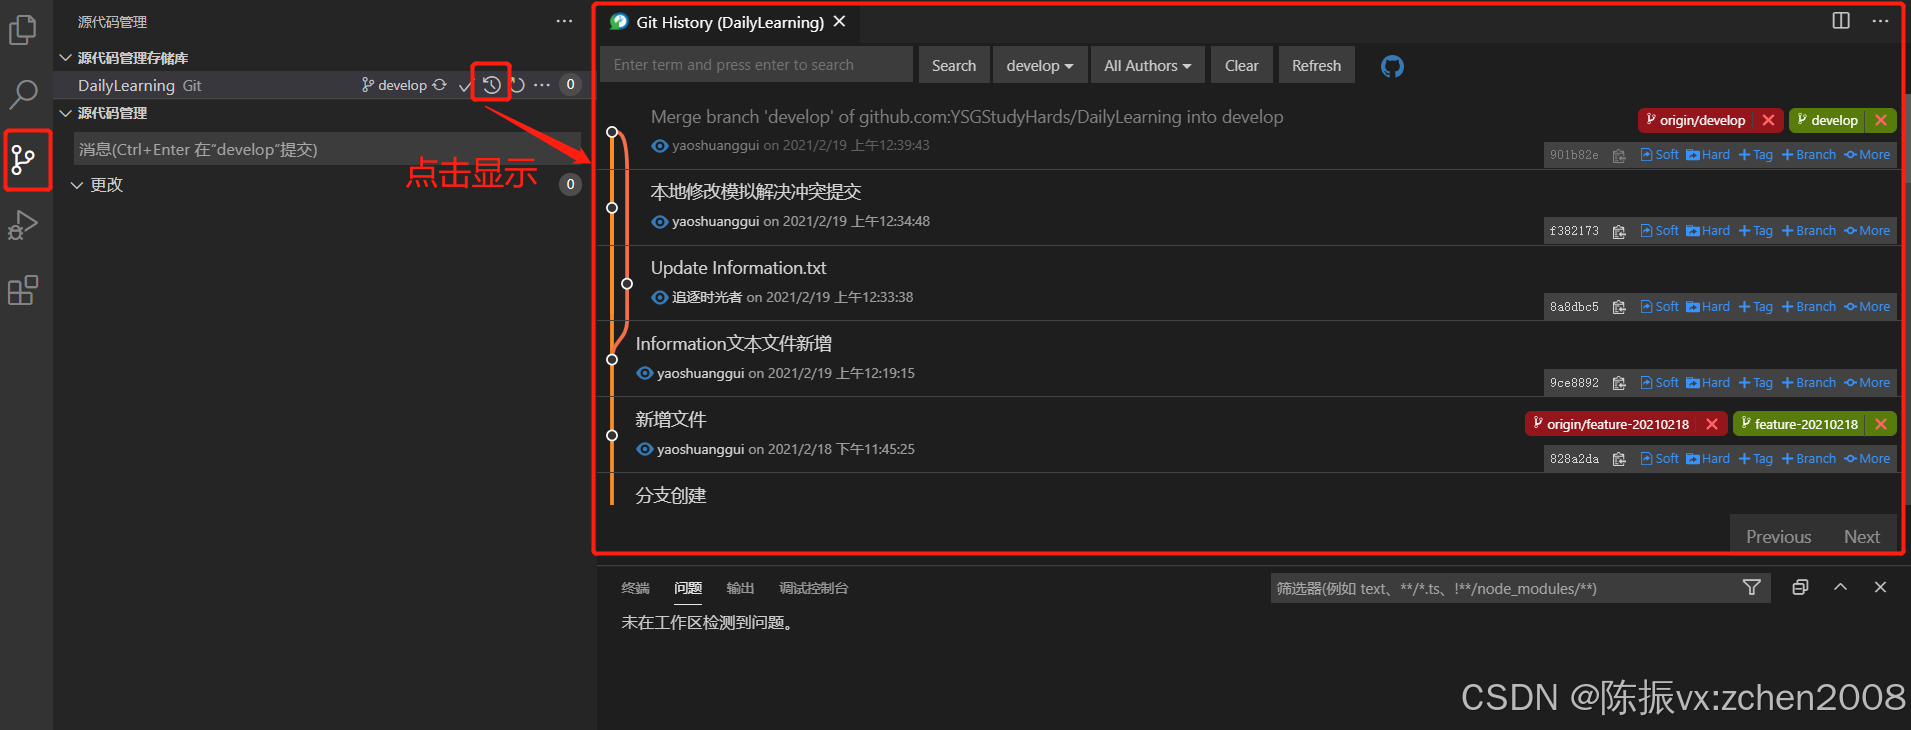The height and width of the screenshot is (730, 1911).
Task: Add a Tag to commit 8a8dbc5
Action: click(x=1756, y=307)
